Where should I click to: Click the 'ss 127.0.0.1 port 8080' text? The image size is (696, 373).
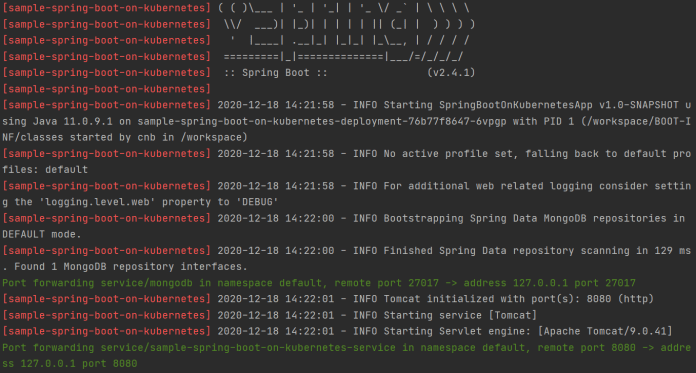(70, 364)
